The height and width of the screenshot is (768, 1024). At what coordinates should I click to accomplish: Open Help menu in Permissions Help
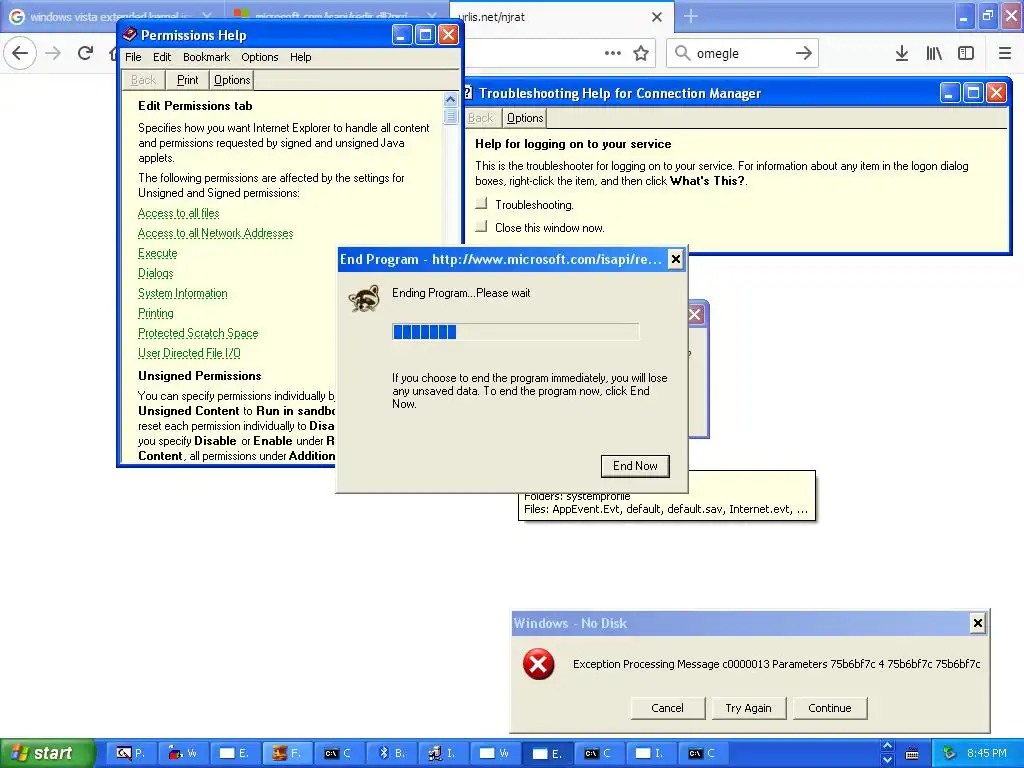300,57
